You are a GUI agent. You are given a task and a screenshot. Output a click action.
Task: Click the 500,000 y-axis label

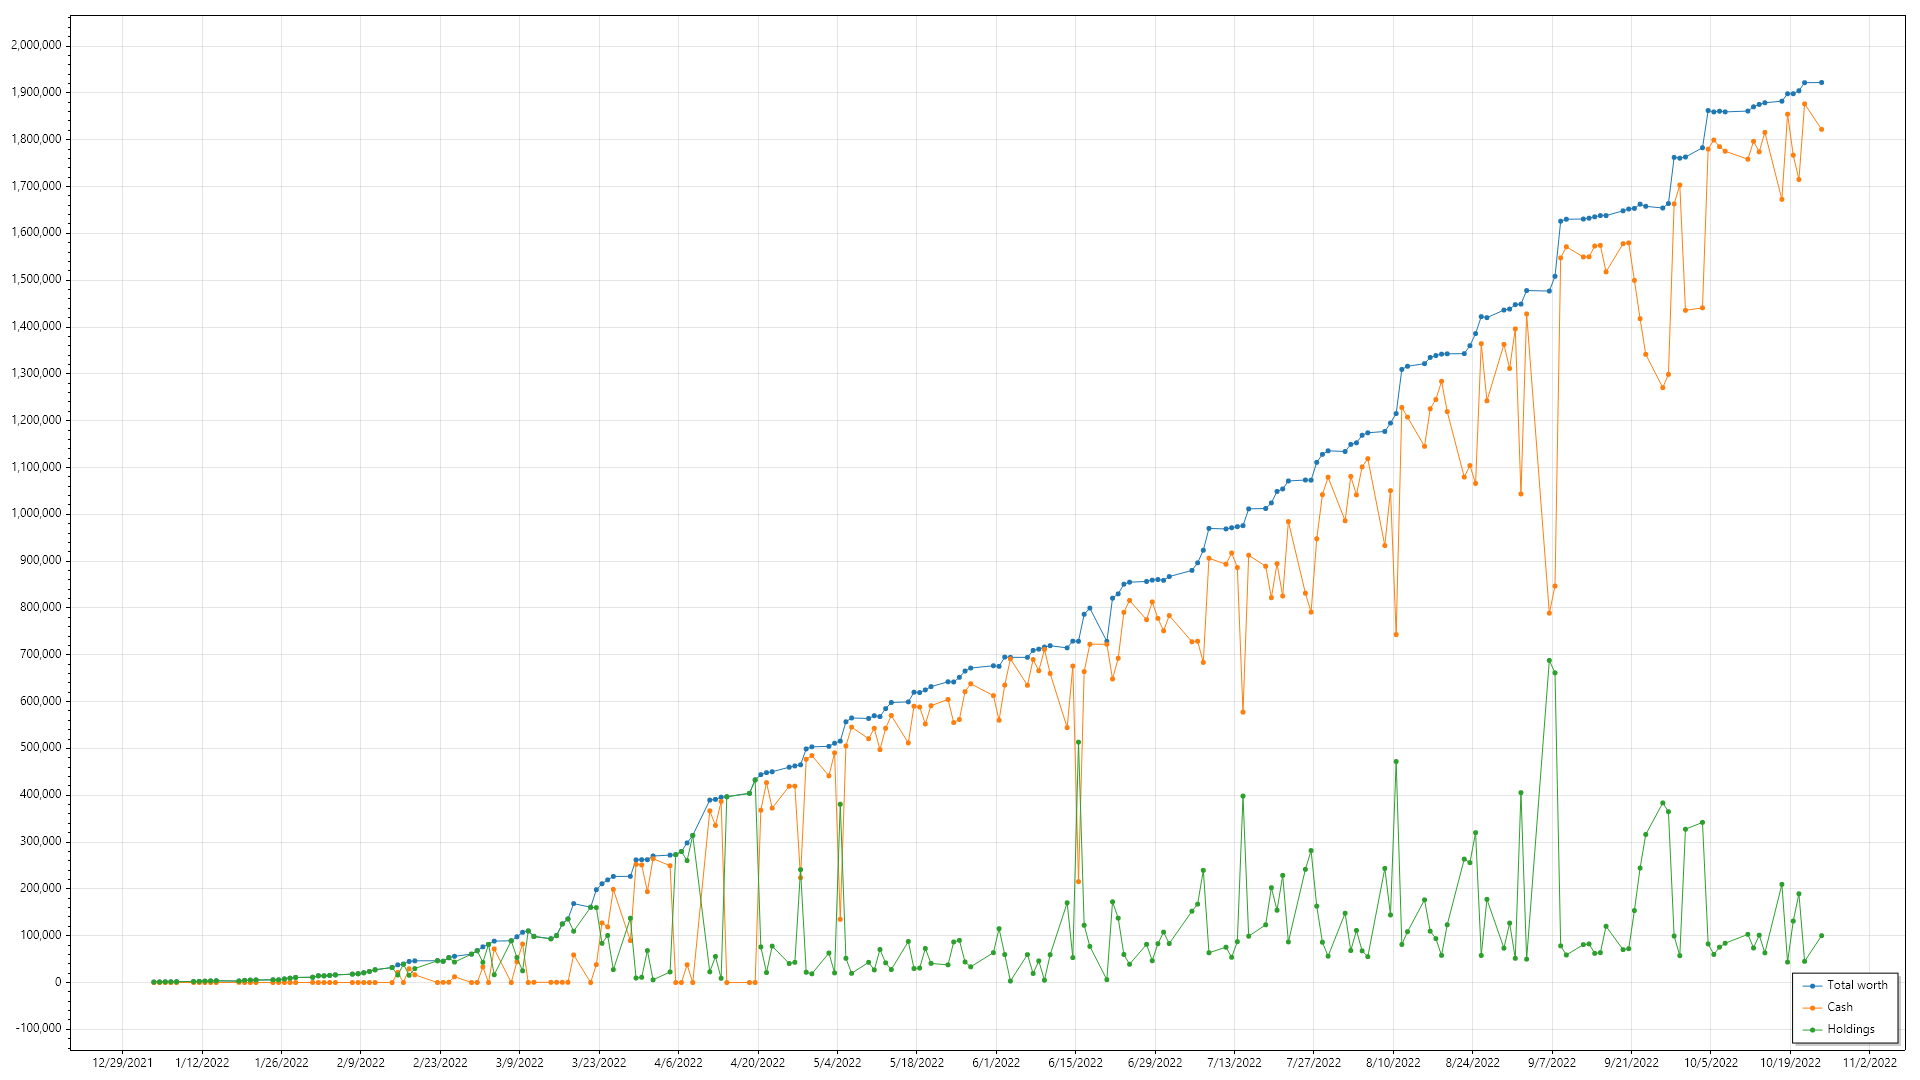[x=40, y=748]
